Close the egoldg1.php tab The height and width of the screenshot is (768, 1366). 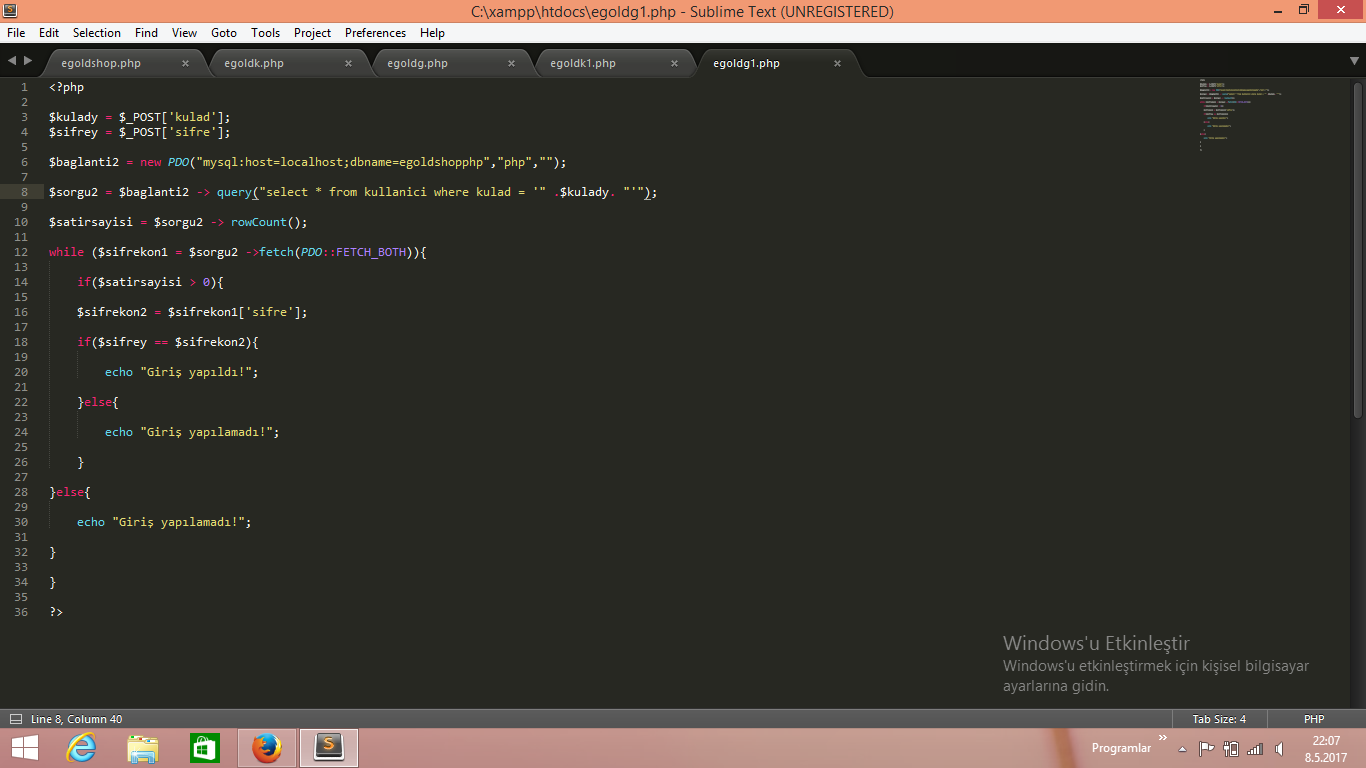[837, 63]
